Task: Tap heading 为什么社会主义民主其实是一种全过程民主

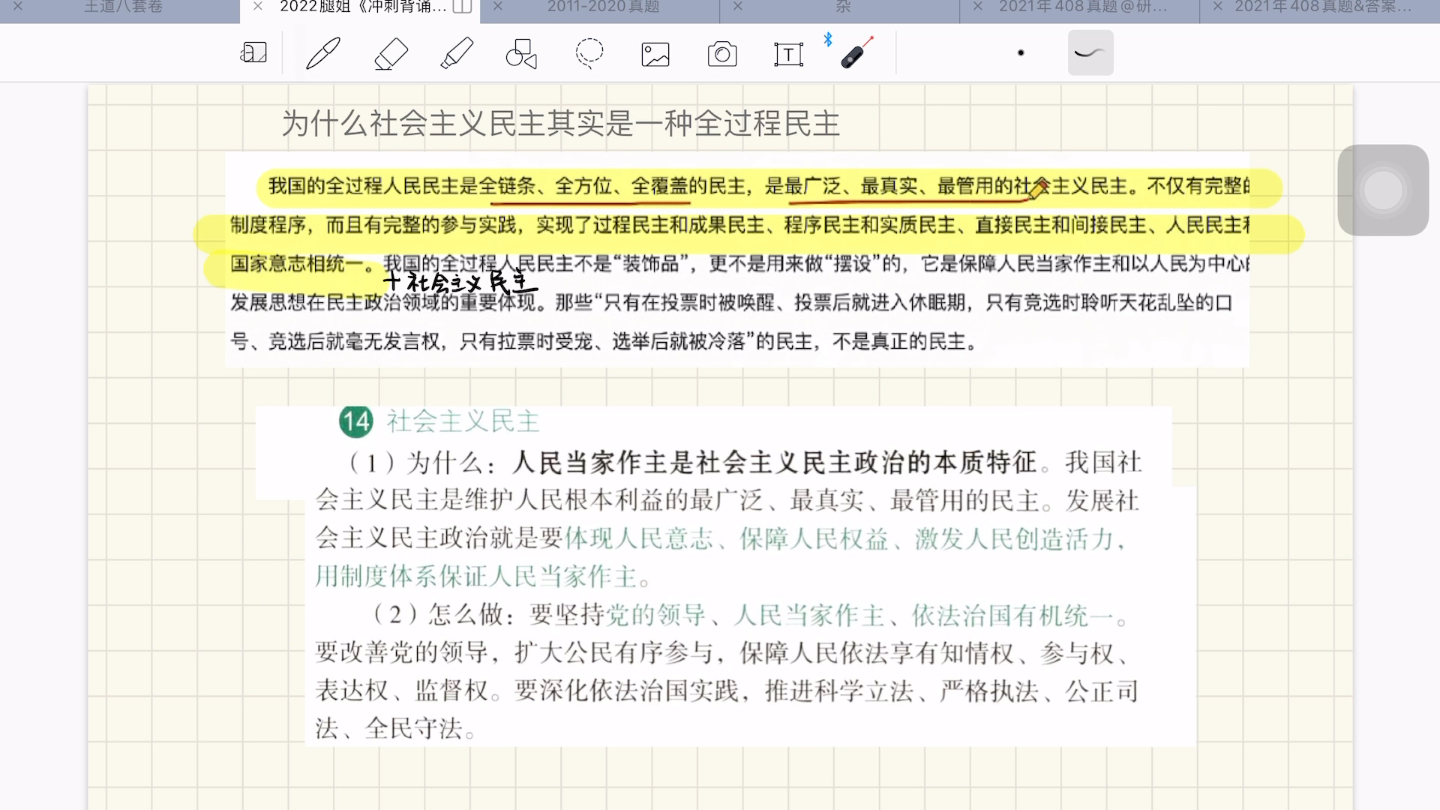Action: click(x=560, y=124)
